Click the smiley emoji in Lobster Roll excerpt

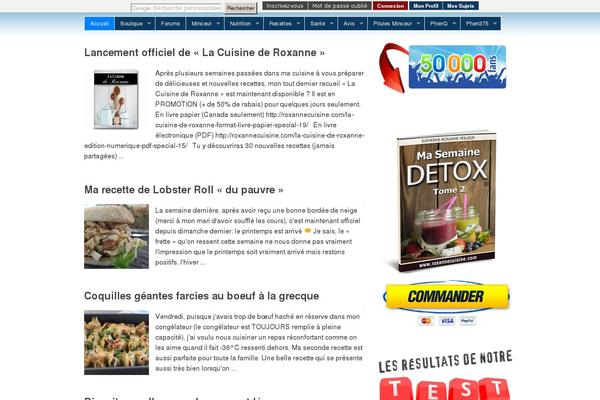[307, 231]
